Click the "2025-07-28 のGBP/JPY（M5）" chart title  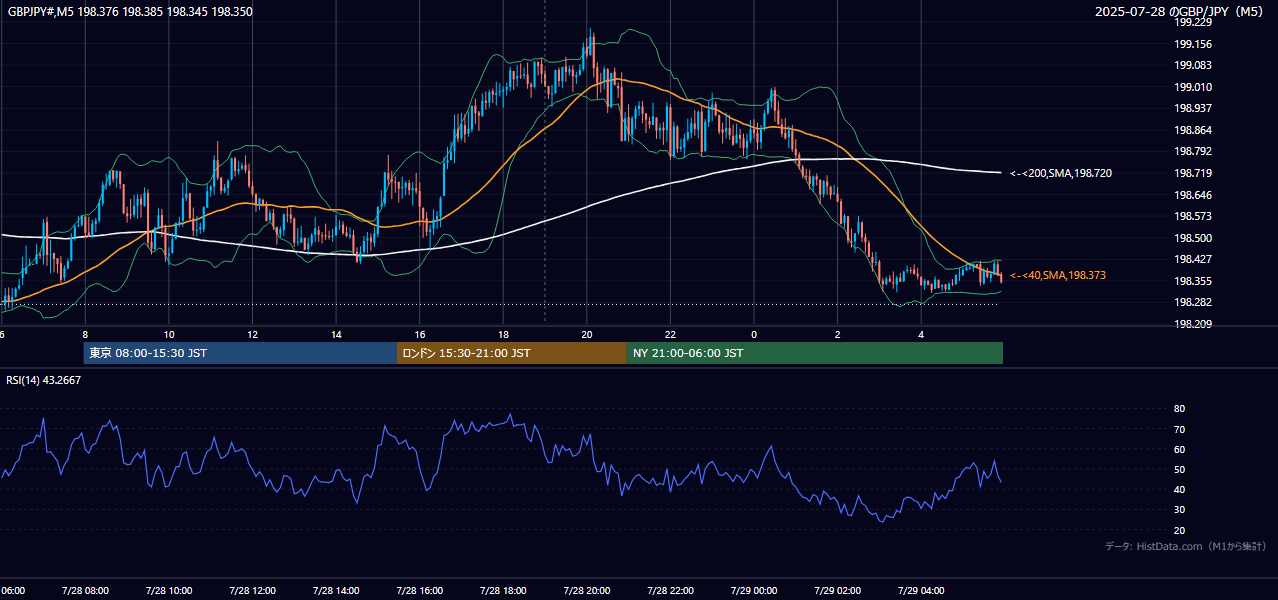1181,12
